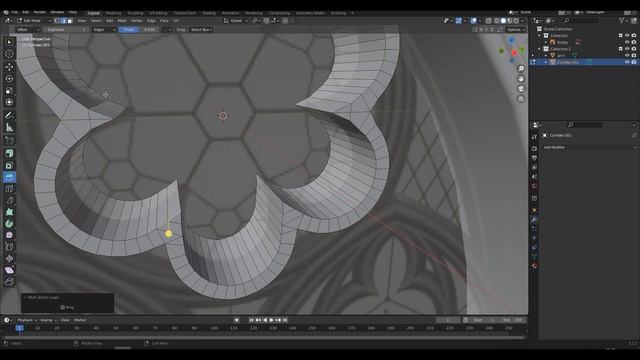The width and height of the screenshot is (640, 360).
Task: Click the viewport pan (hand) gizmo
Action: pos(521,79)
